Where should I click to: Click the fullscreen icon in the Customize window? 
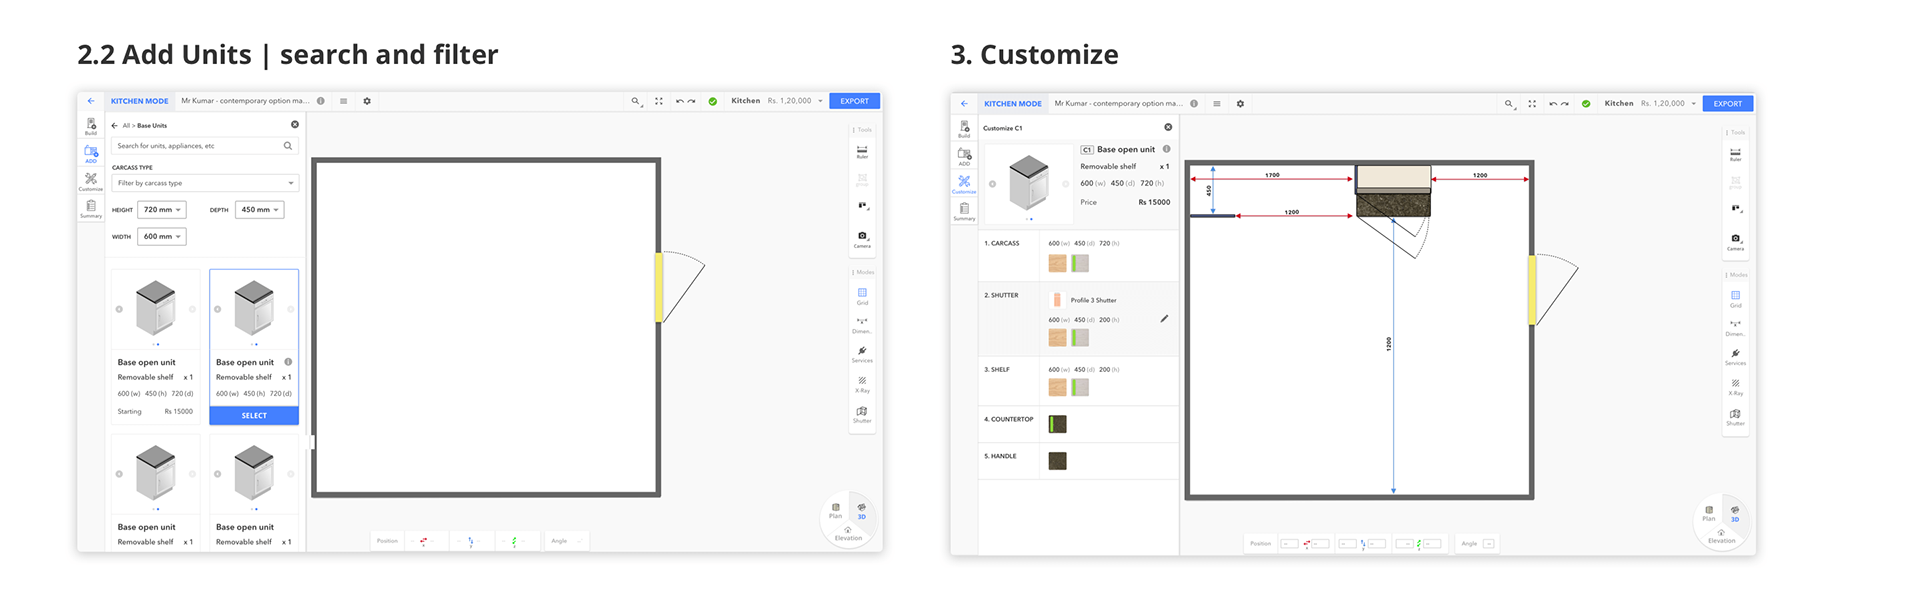[1532, 104]
